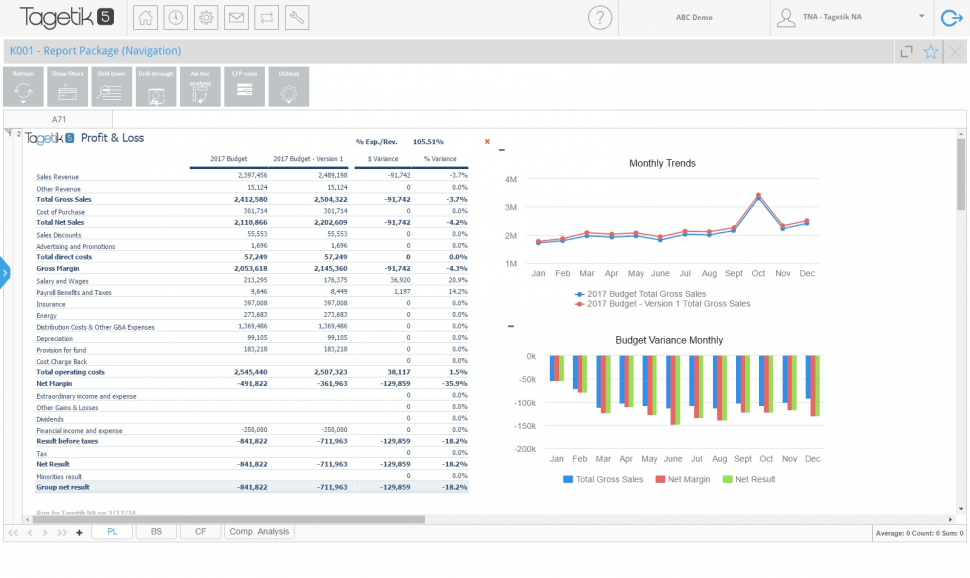Screen dimensions: 970x578
Task: Click the Drill down toolbar button
Action: [x=112, y=87]
